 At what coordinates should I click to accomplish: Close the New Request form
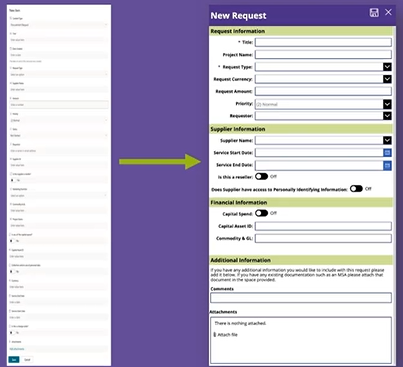[x=388, y=12]
